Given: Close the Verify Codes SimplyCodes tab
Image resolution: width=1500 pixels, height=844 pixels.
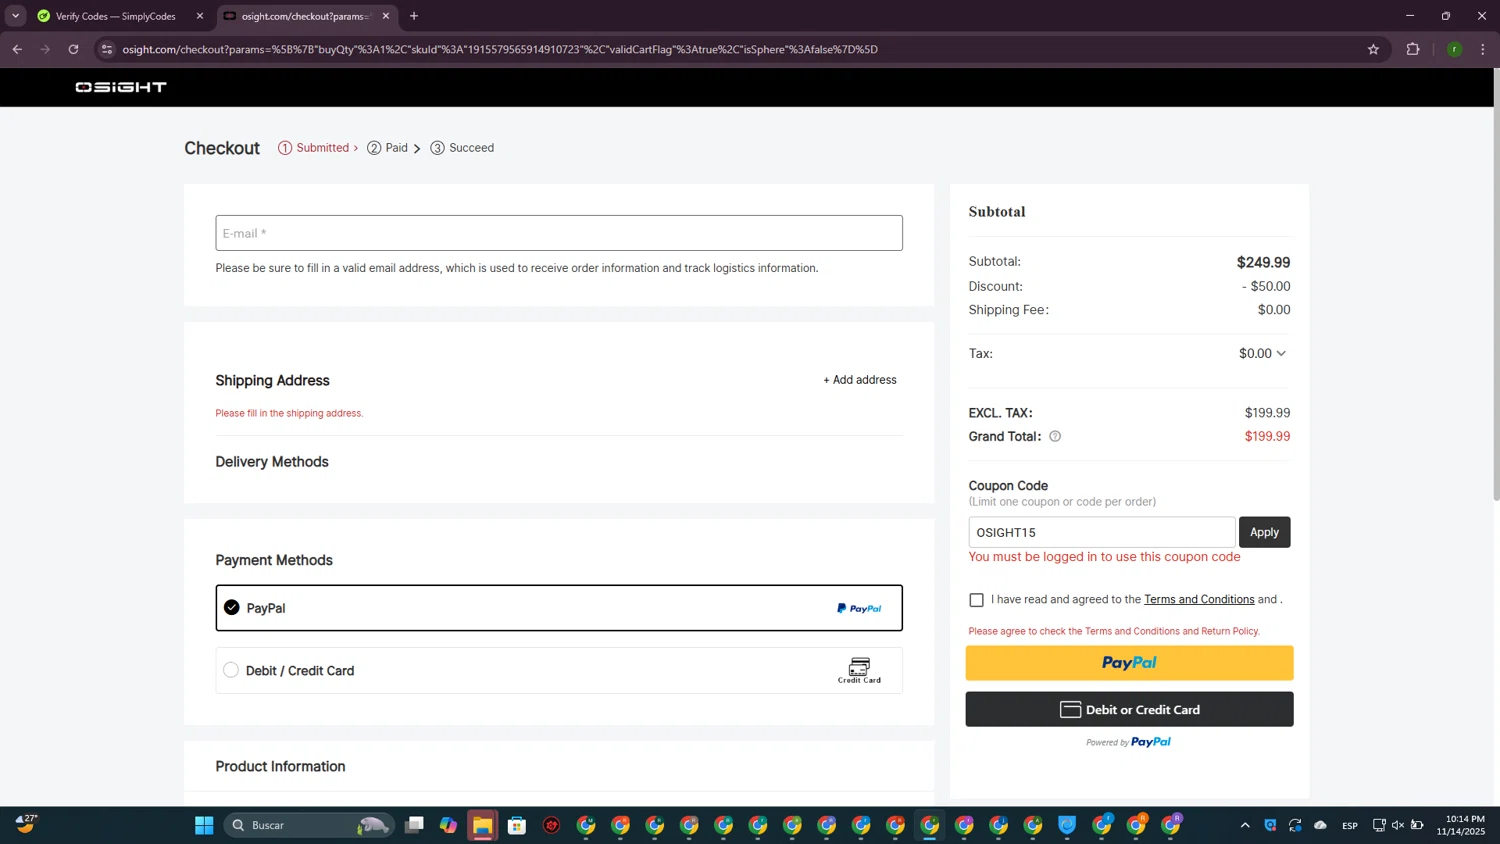Looking at the screenshot, I should pyautogui.click(x=200, y=16).
